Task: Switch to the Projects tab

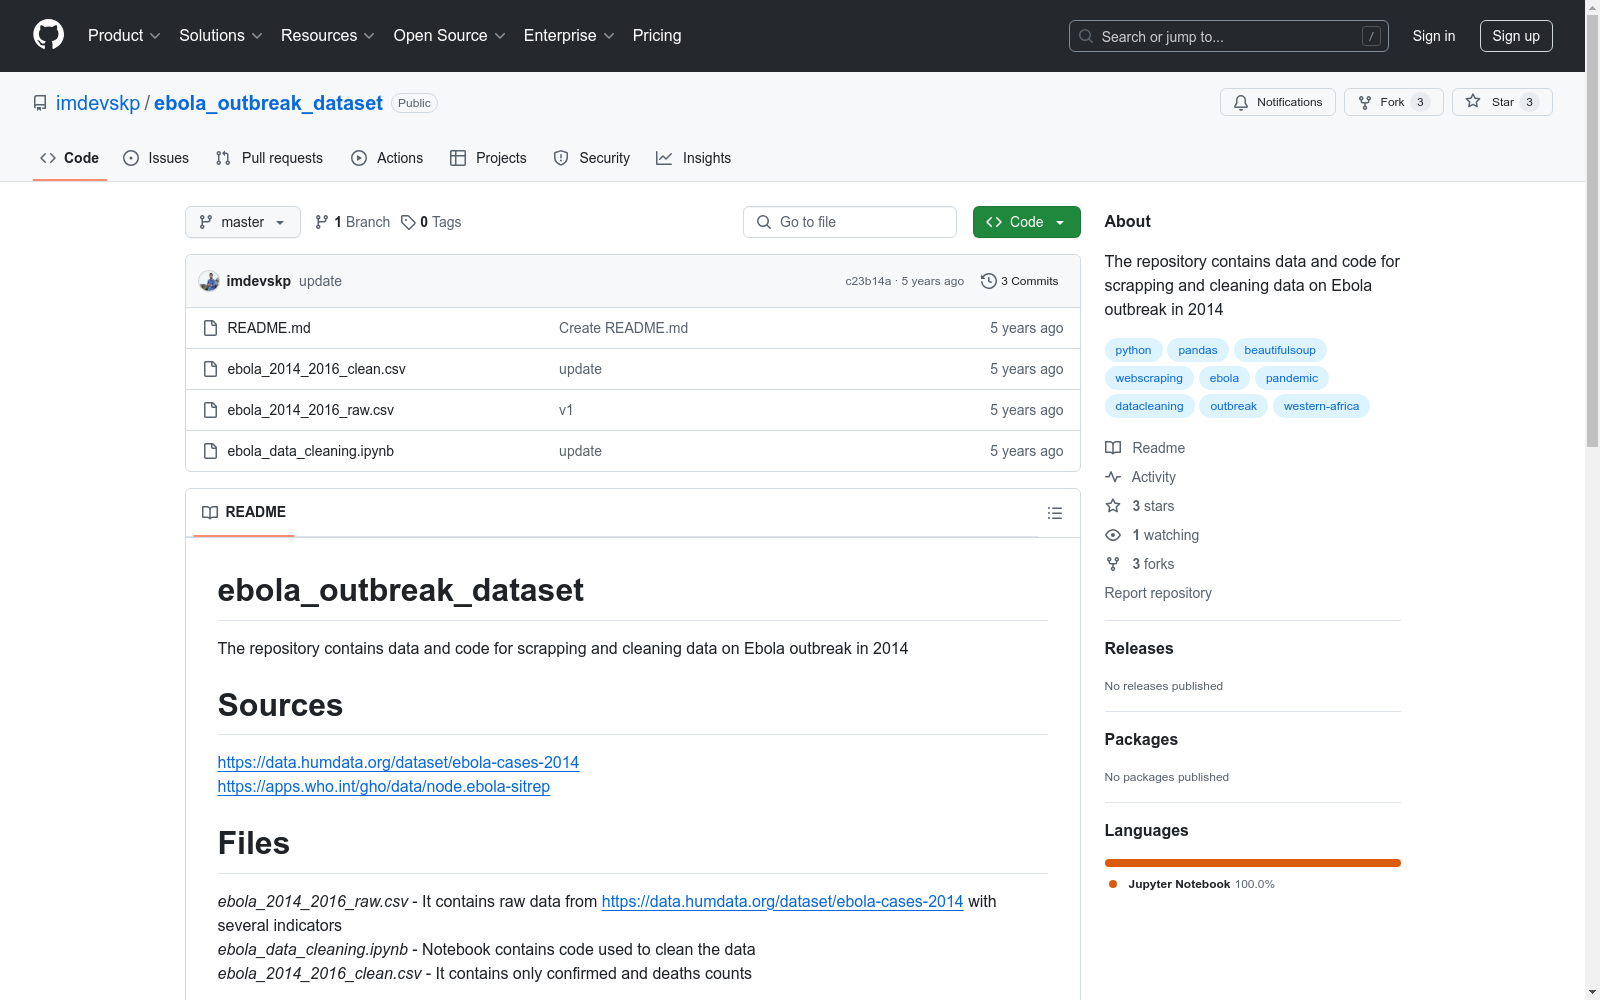Action: coord(488,158)
